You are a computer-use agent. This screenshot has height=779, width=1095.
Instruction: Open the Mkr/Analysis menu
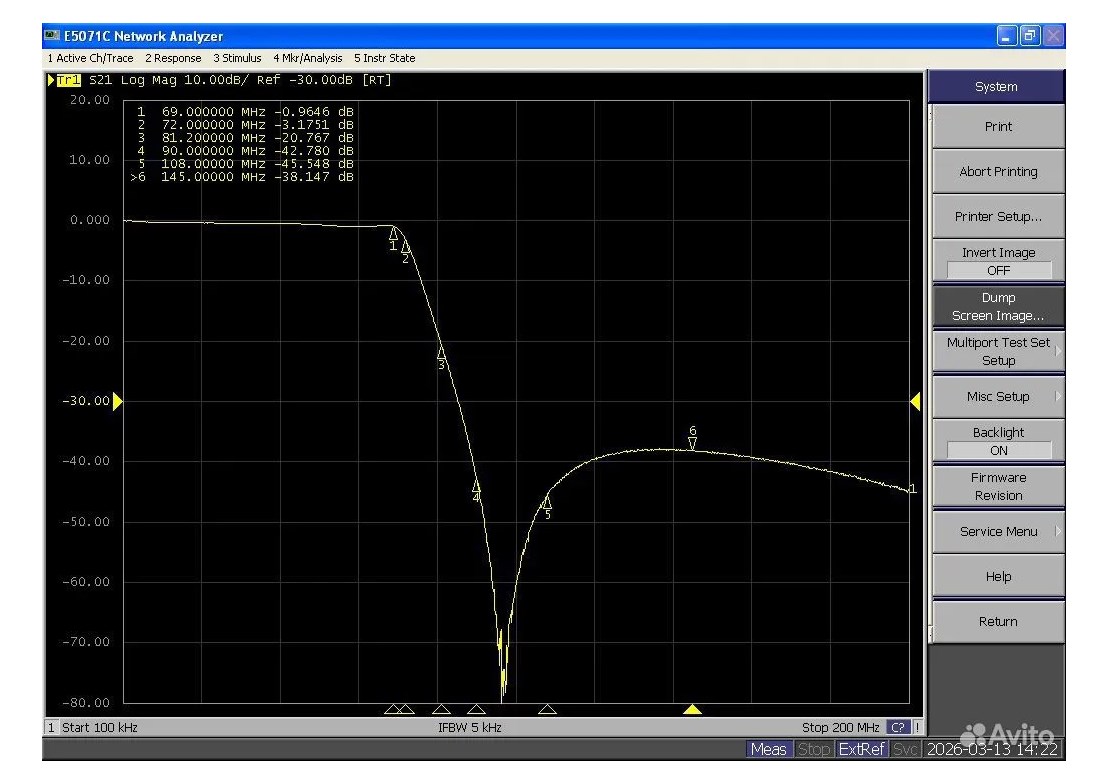pyautogui.click(x=307, y=58)
